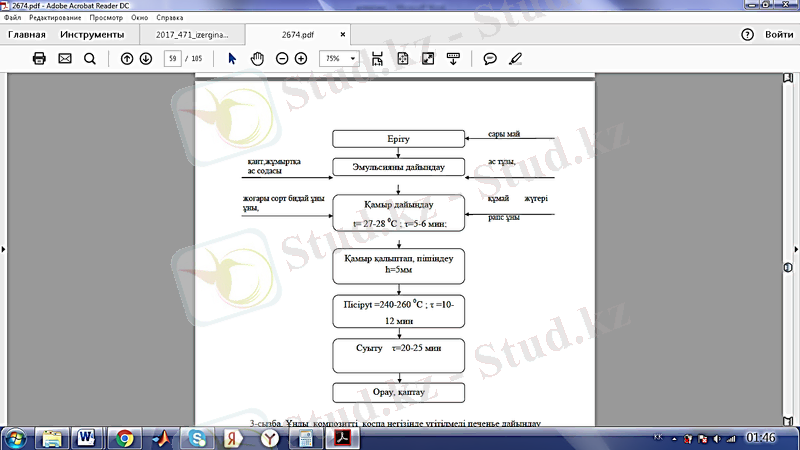The height and width of the screenshot is (450, 800).
Task: Select the 2674.pdf document tab
Action: click(297, 35)
